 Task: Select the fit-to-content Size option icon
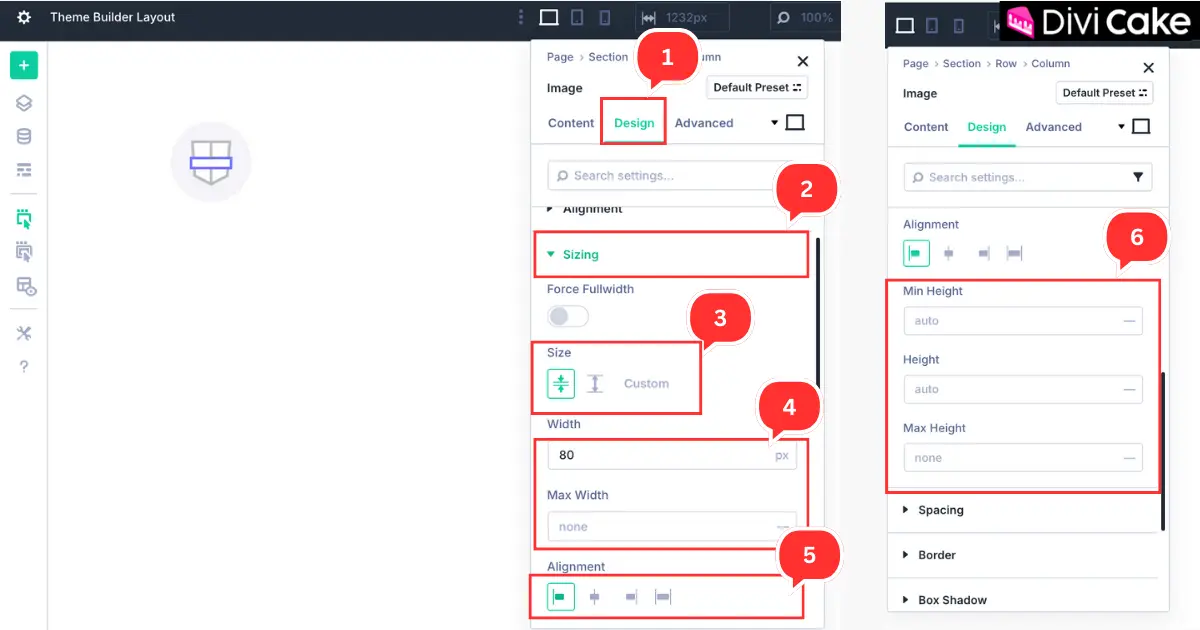click(x=561, y=383)
